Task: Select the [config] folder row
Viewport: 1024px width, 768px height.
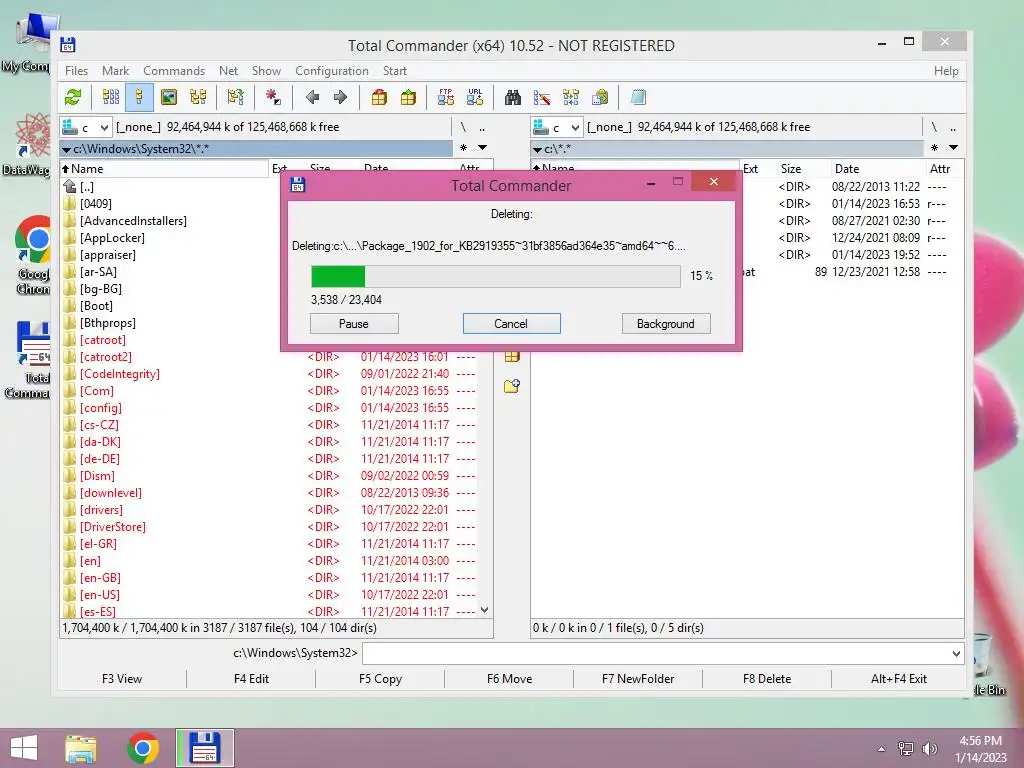Action: 269,408
